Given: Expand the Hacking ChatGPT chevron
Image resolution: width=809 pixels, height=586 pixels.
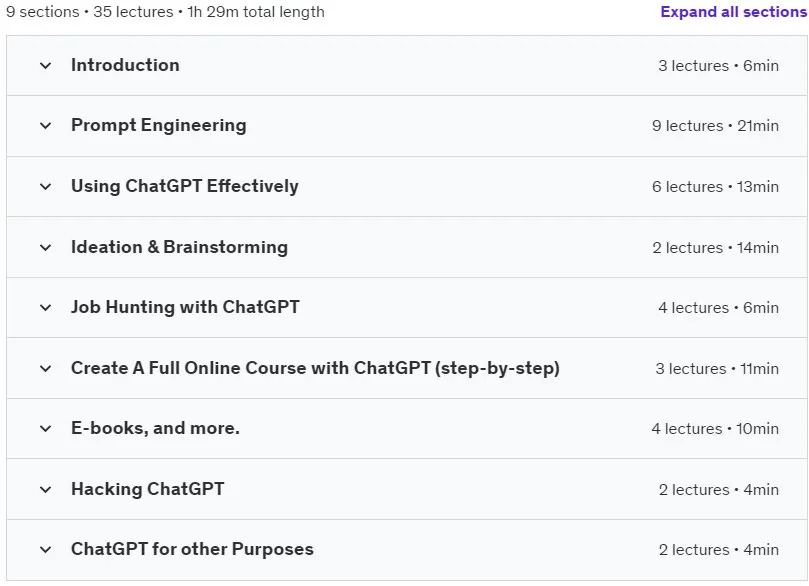Looking at the screenshot, I should click(45, 489).
